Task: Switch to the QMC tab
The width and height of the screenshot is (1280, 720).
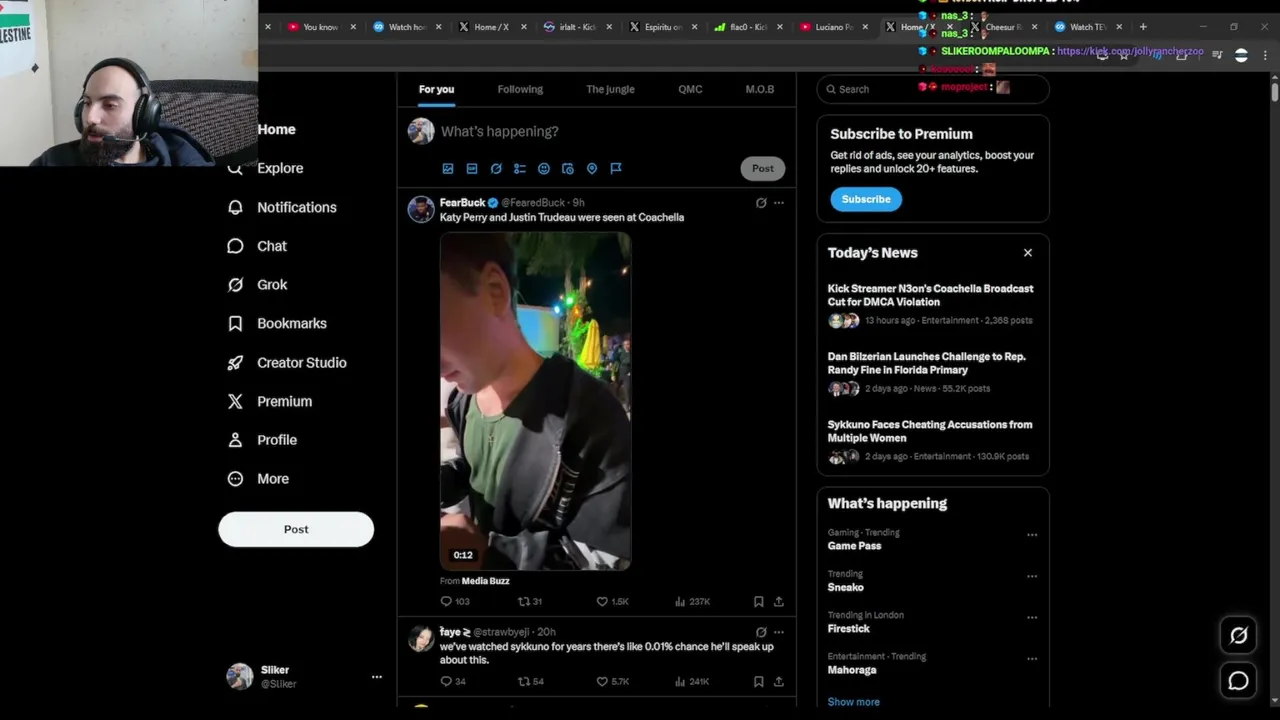Action: click(690, 89)
